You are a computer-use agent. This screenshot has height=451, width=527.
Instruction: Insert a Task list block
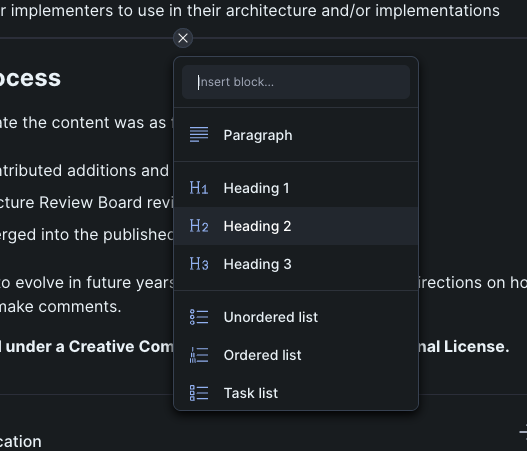pyautogui.click(x=296, y=393)
